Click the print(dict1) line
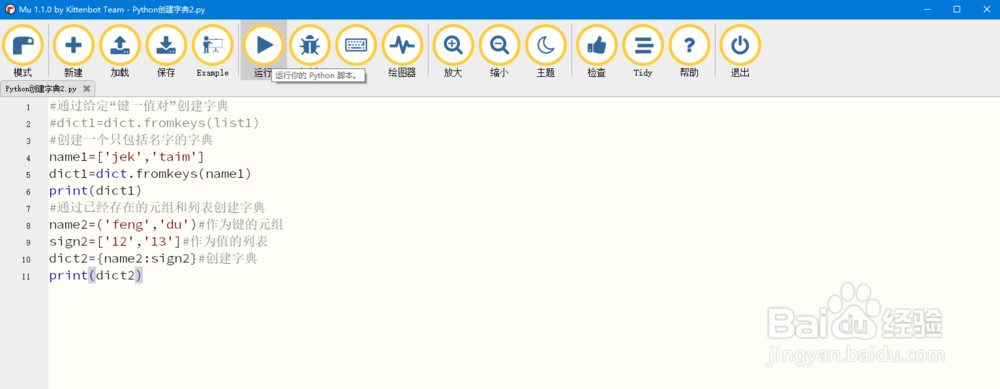 click(95, 191)
